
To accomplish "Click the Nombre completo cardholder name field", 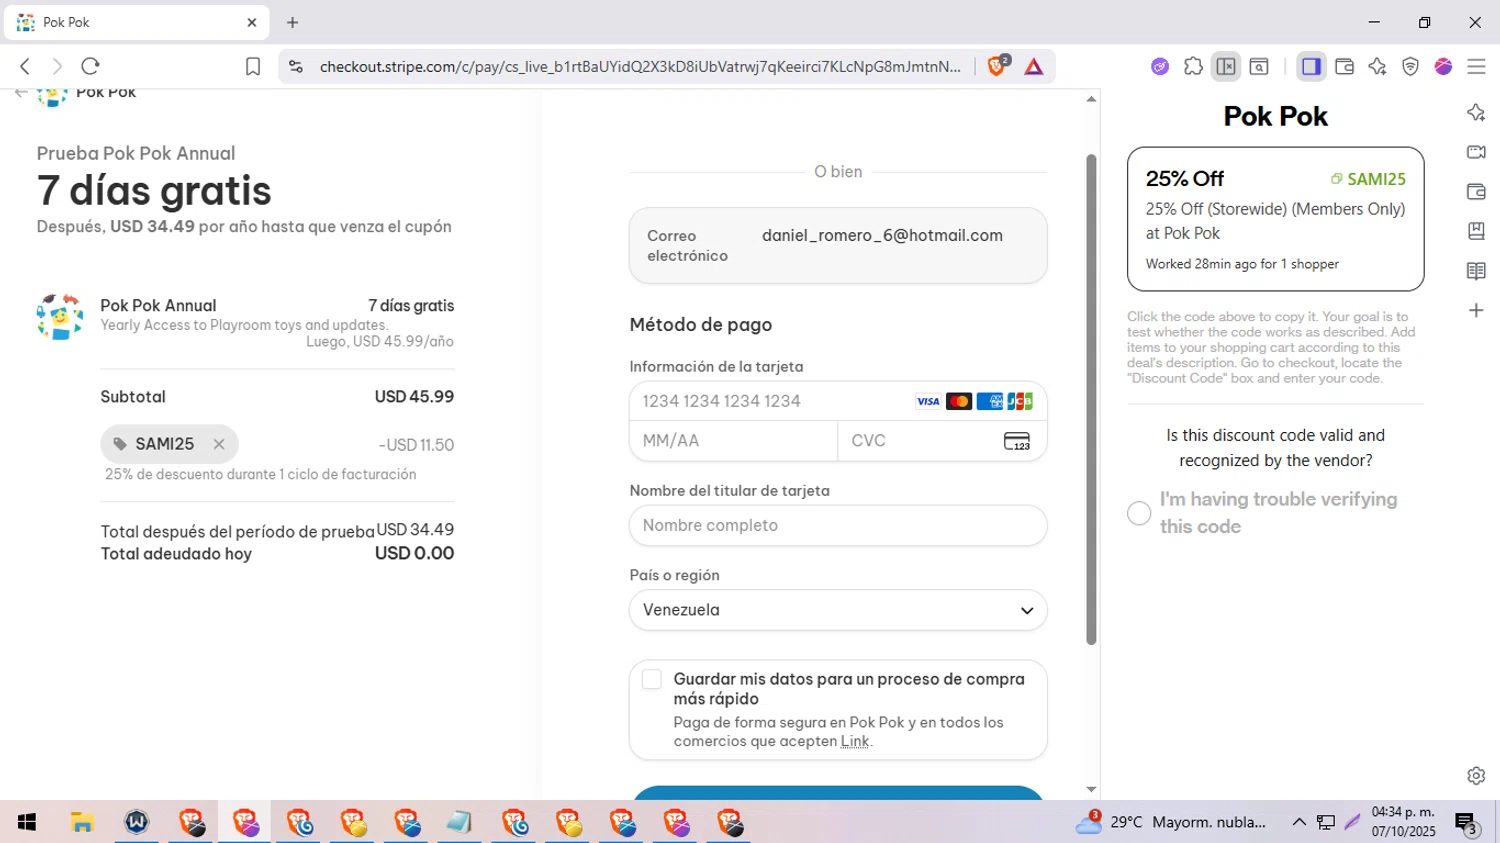I will [x=838, y=525].
